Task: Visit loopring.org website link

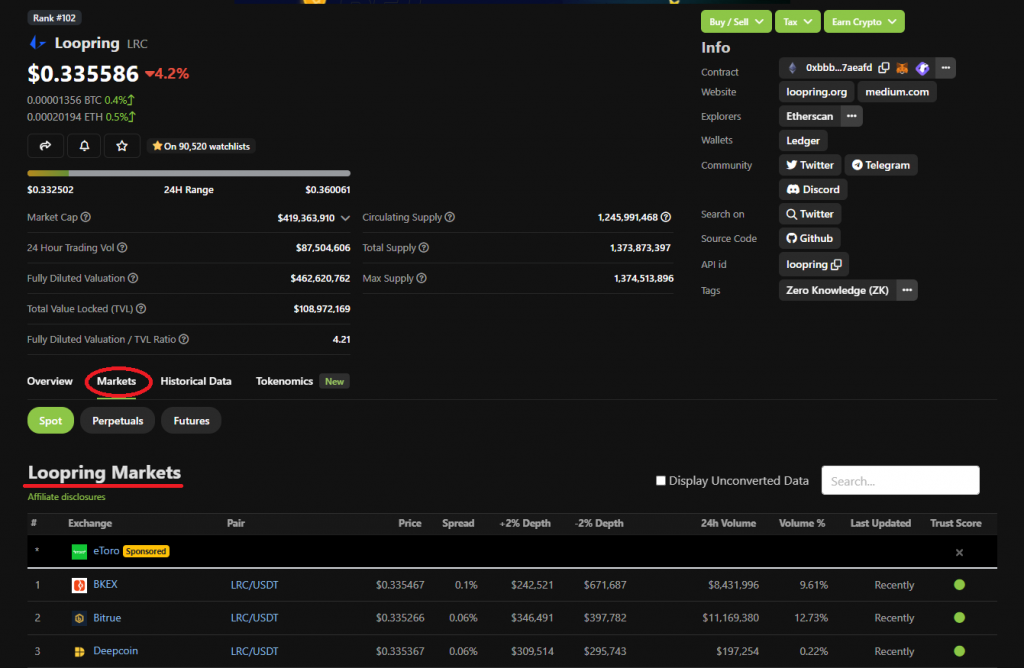Action: [816, 92]
